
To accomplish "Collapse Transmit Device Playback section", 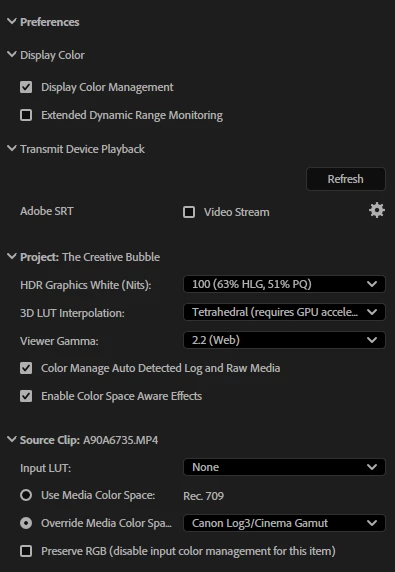I will click(12, 148).
